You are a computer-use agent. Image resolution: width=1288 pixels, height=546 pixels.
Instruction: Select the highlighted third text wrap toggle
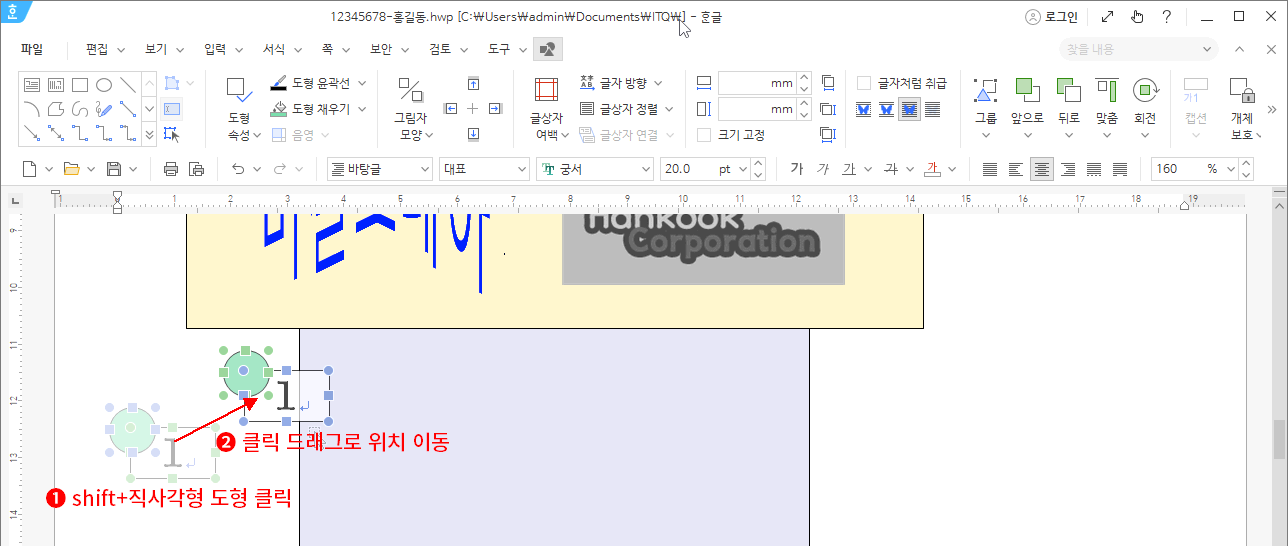pyautogui.click(x=910, y=109)
